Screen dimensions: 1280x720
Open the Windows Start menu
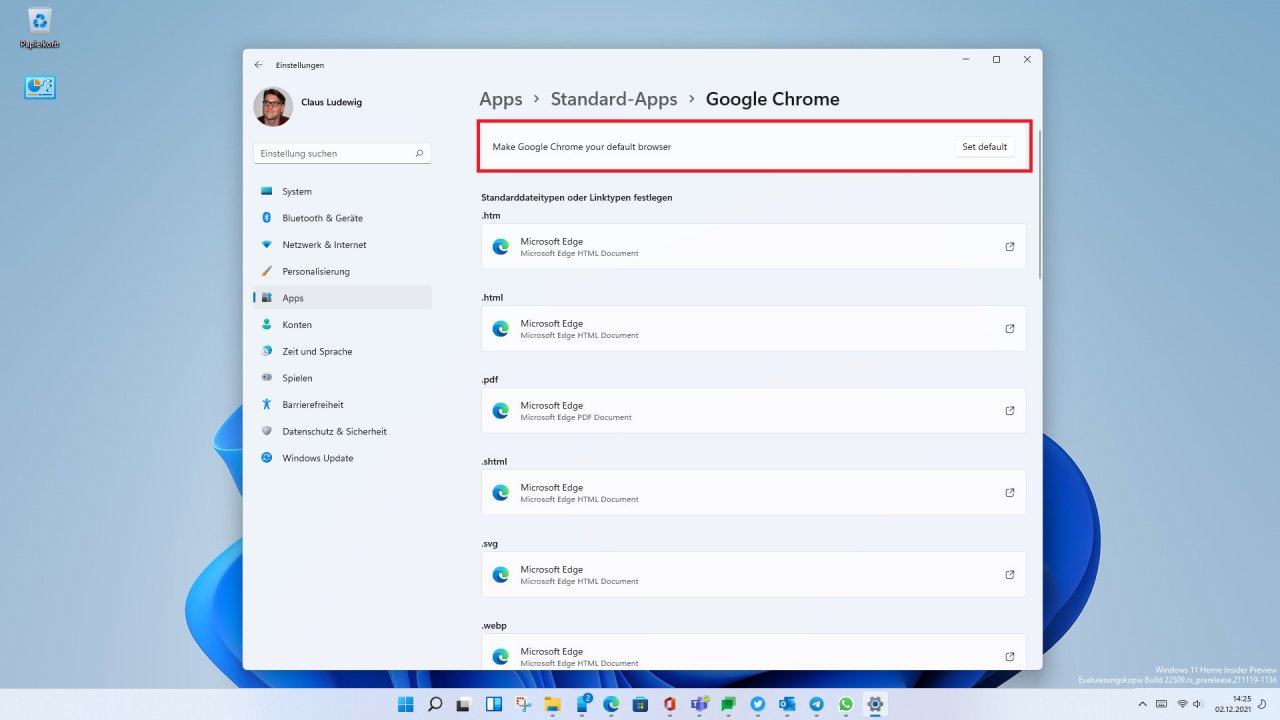[x=406, y=704]
